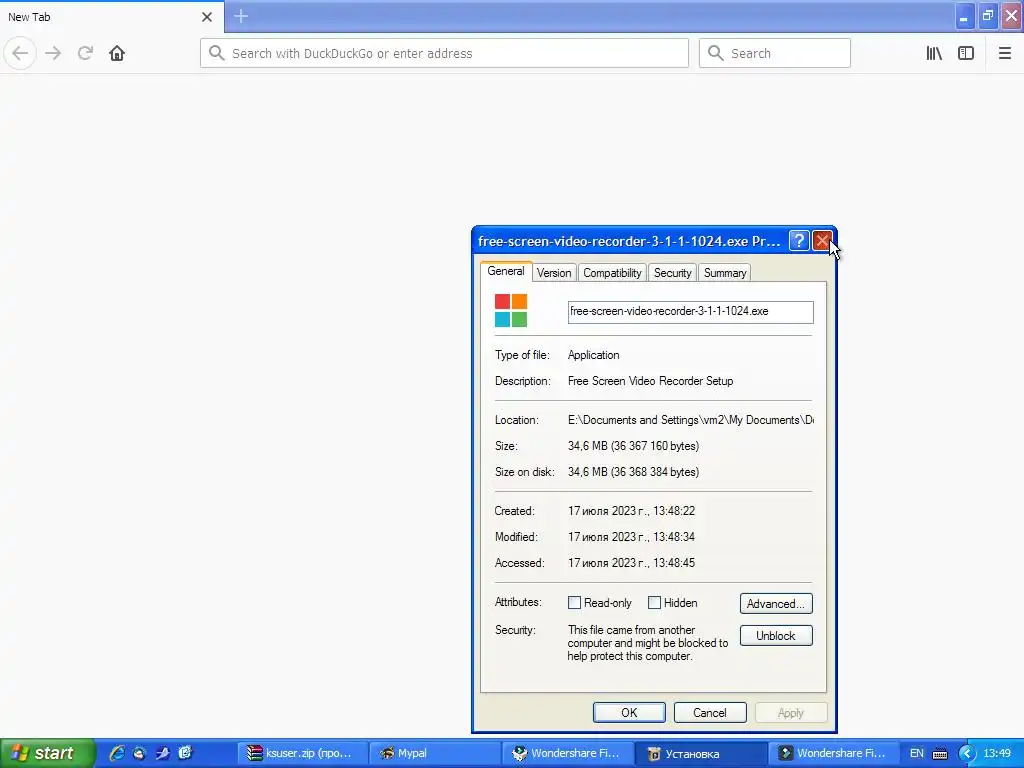Image resolution: width=1024 pixels, height=768 pixels.
Task: Open the Security tab
Action: pyautogui.click(x=672, y=273)
